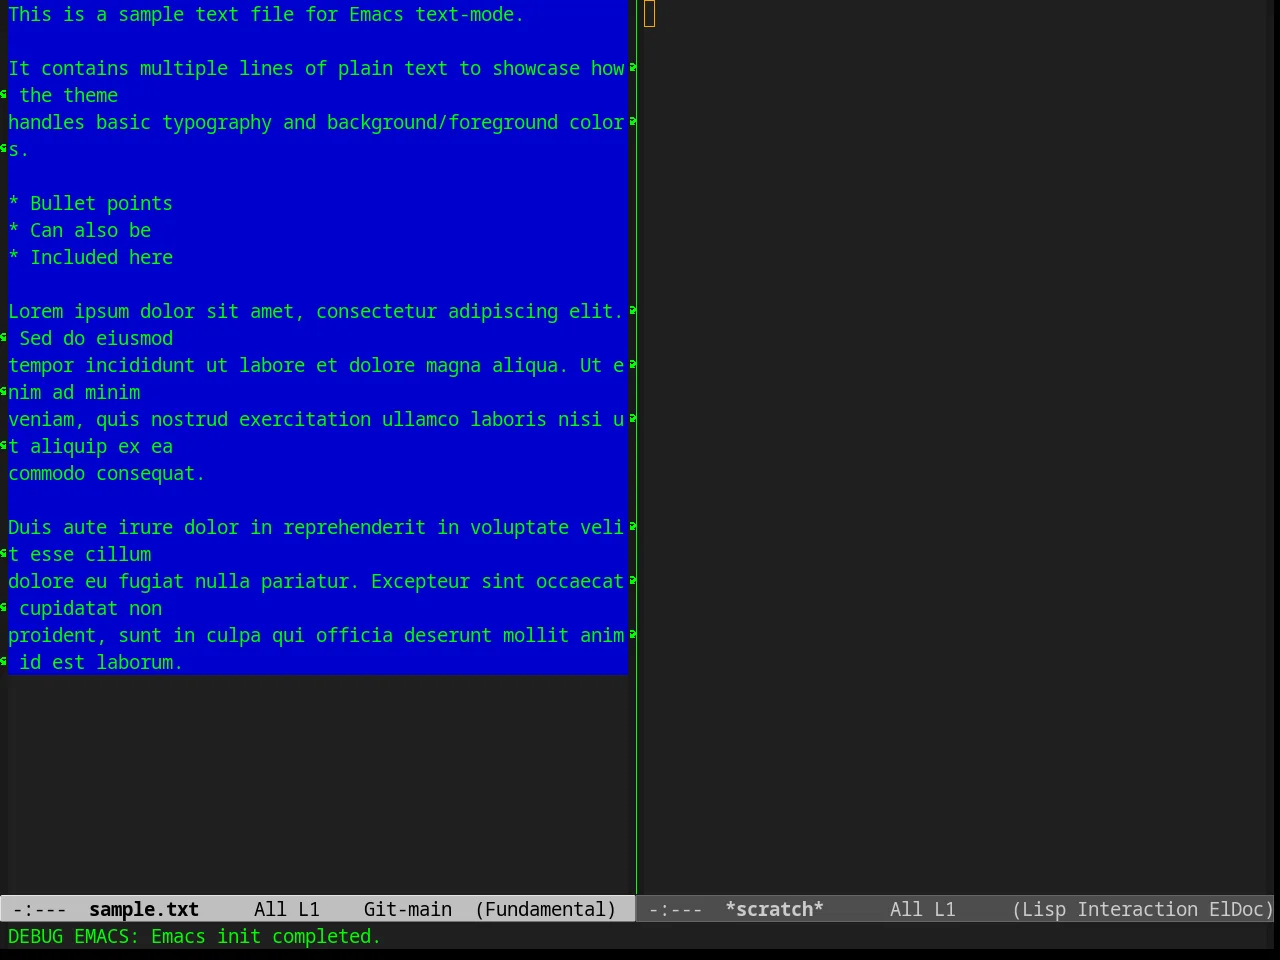The height and width of the screenshot is (960, 1280).
Task: Click the line '* Included here'
Action: pos(90,257)
